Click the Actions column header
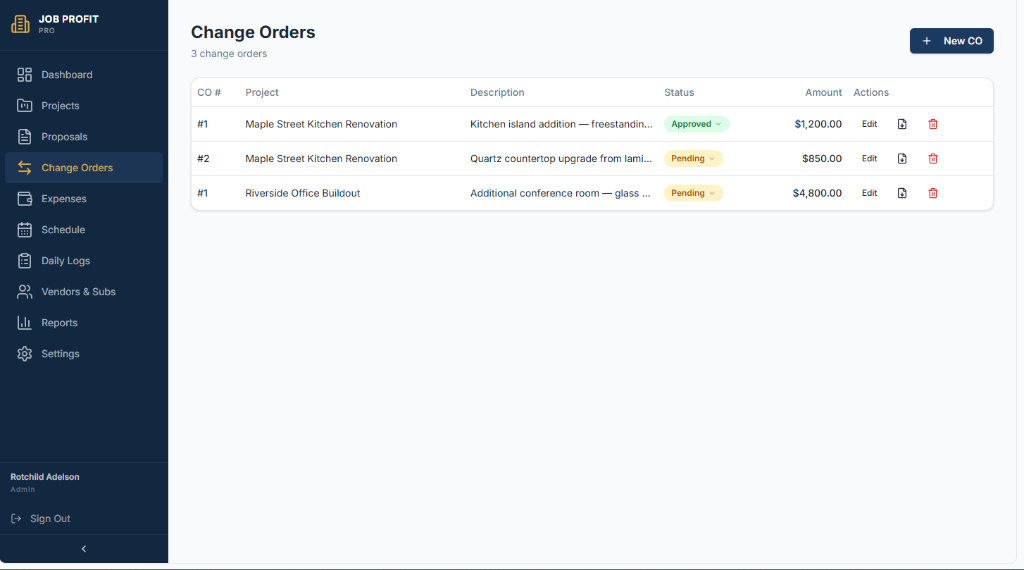Viewport: 1024px width, 570px height. 871,93
